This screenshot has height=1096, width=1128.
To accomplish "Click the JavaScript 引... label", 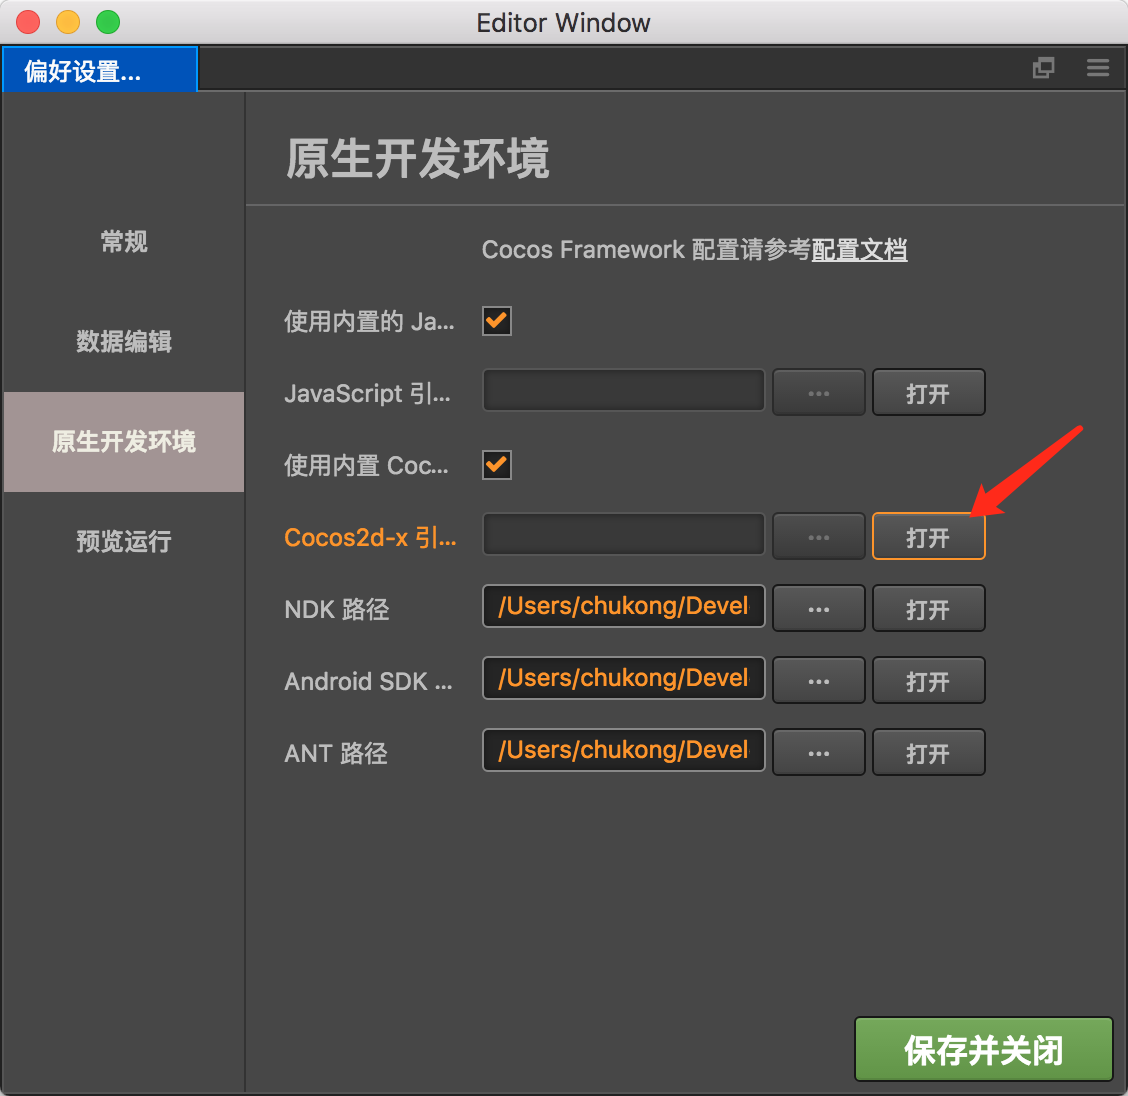I will pyautogui.click(x=368, y=393).
